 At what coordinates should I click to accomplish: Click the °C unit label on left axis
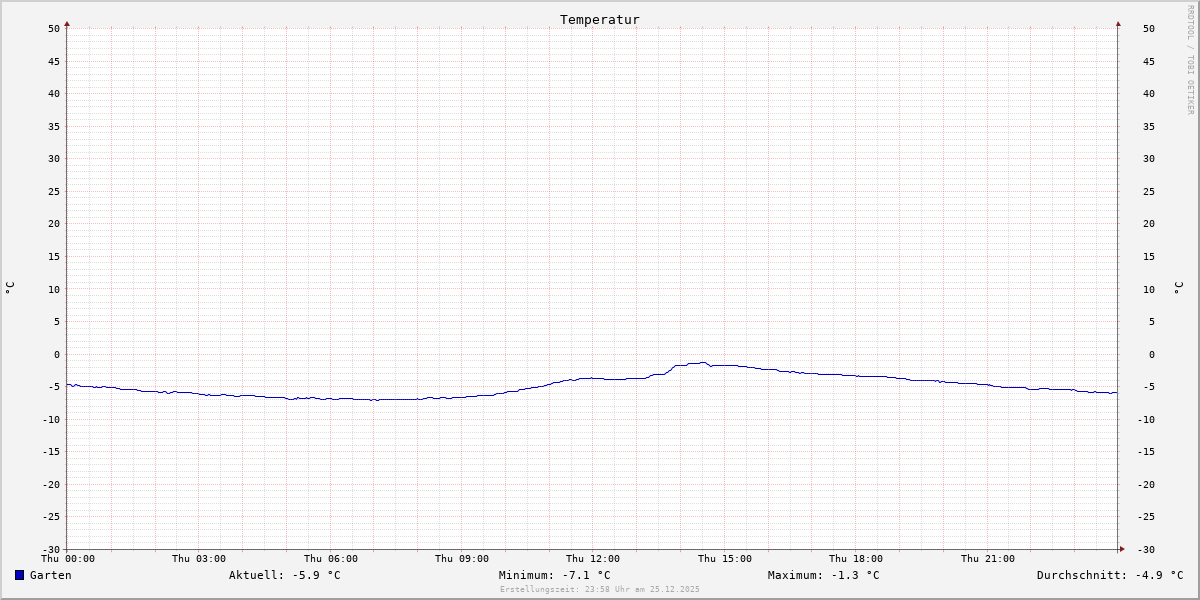coord(10,288)
